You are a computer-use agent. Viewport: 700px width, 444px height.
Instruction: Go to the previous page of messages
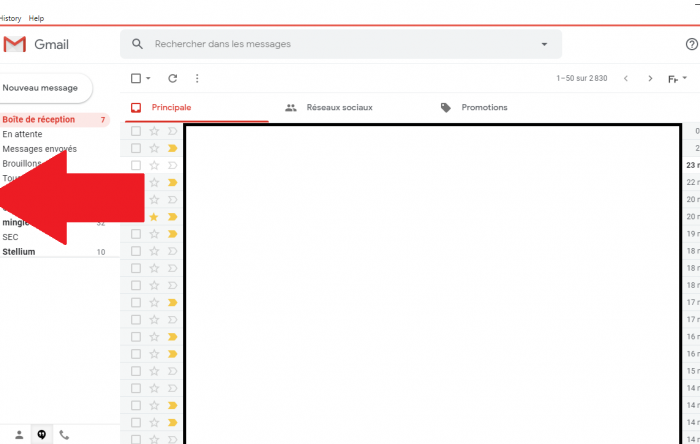click(x=625, y=79)
